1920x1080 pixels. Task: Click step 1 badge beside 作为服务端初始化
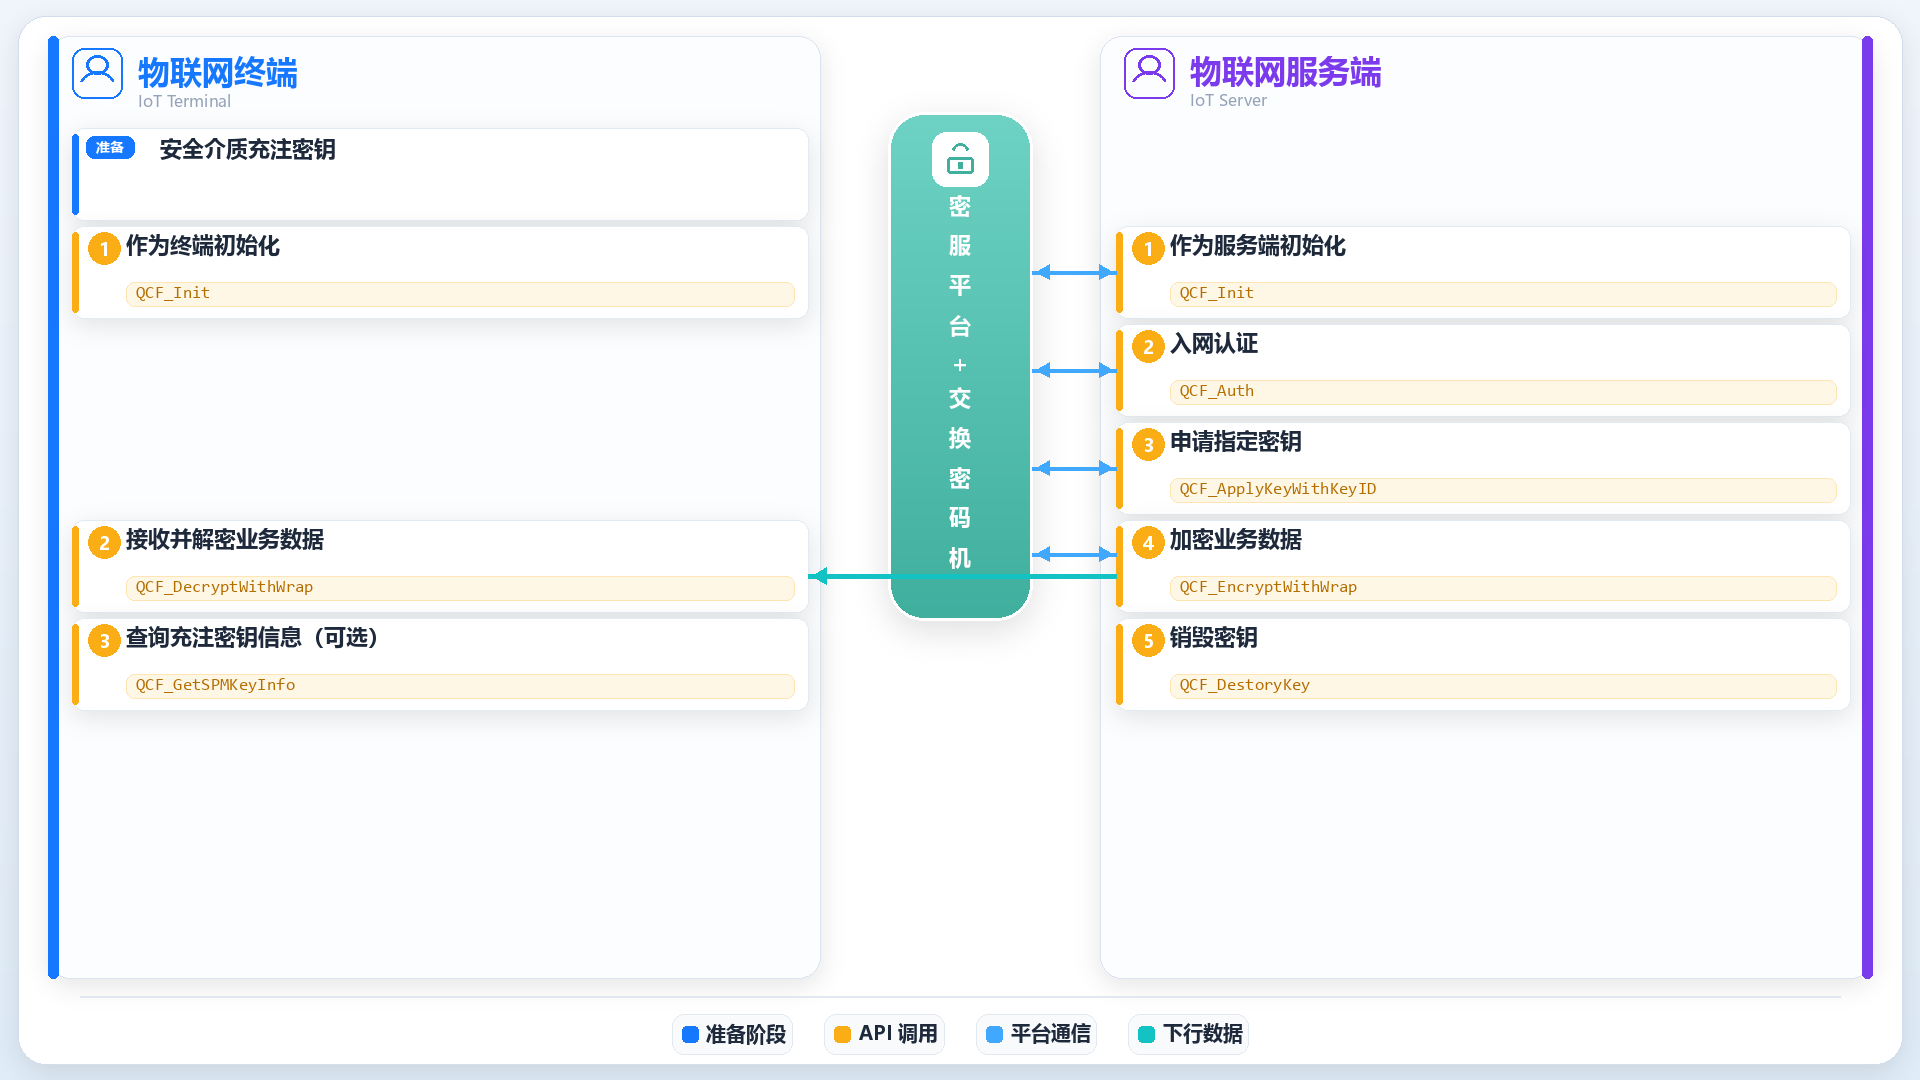click(1148, 249)
